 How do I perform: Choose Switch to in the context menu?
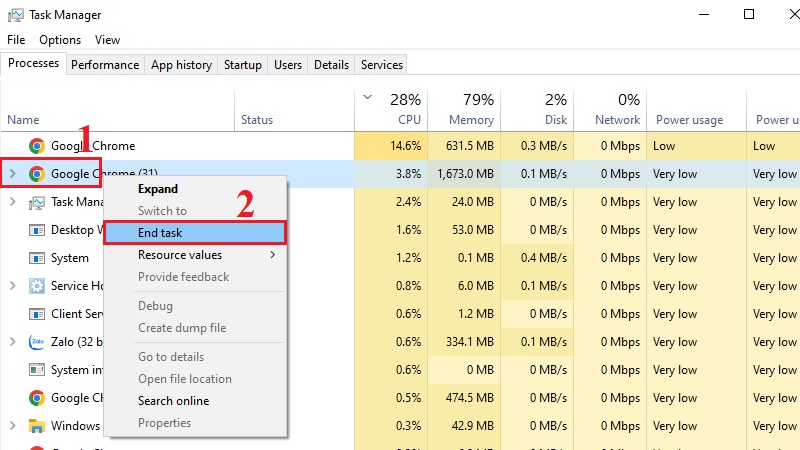click(x=195, y=211)
